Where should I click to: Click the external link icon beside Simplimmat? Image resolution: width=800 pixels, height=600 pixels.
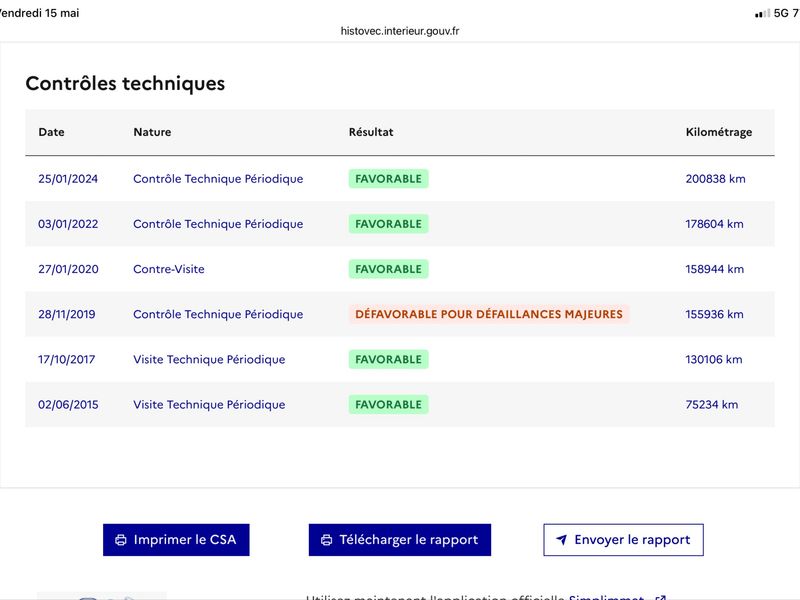pyautogui.click(x=660, y=597)
